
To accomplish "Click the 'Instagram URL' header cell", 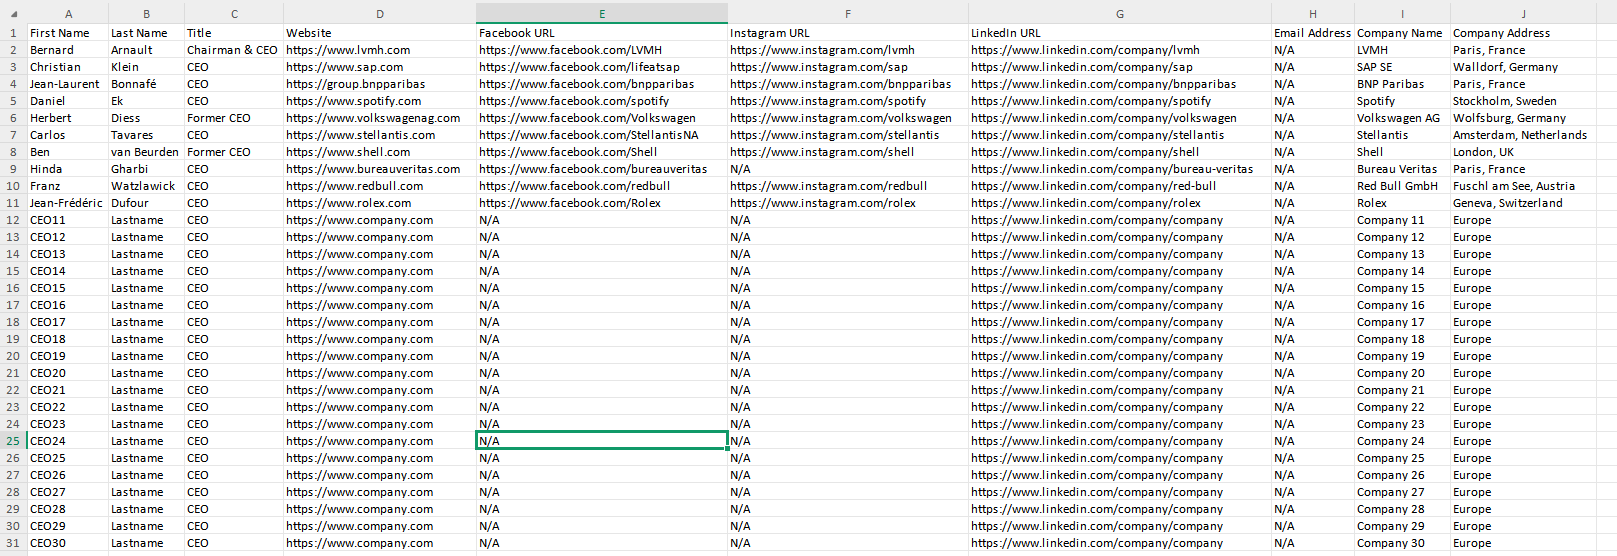I will pos(848,33).
